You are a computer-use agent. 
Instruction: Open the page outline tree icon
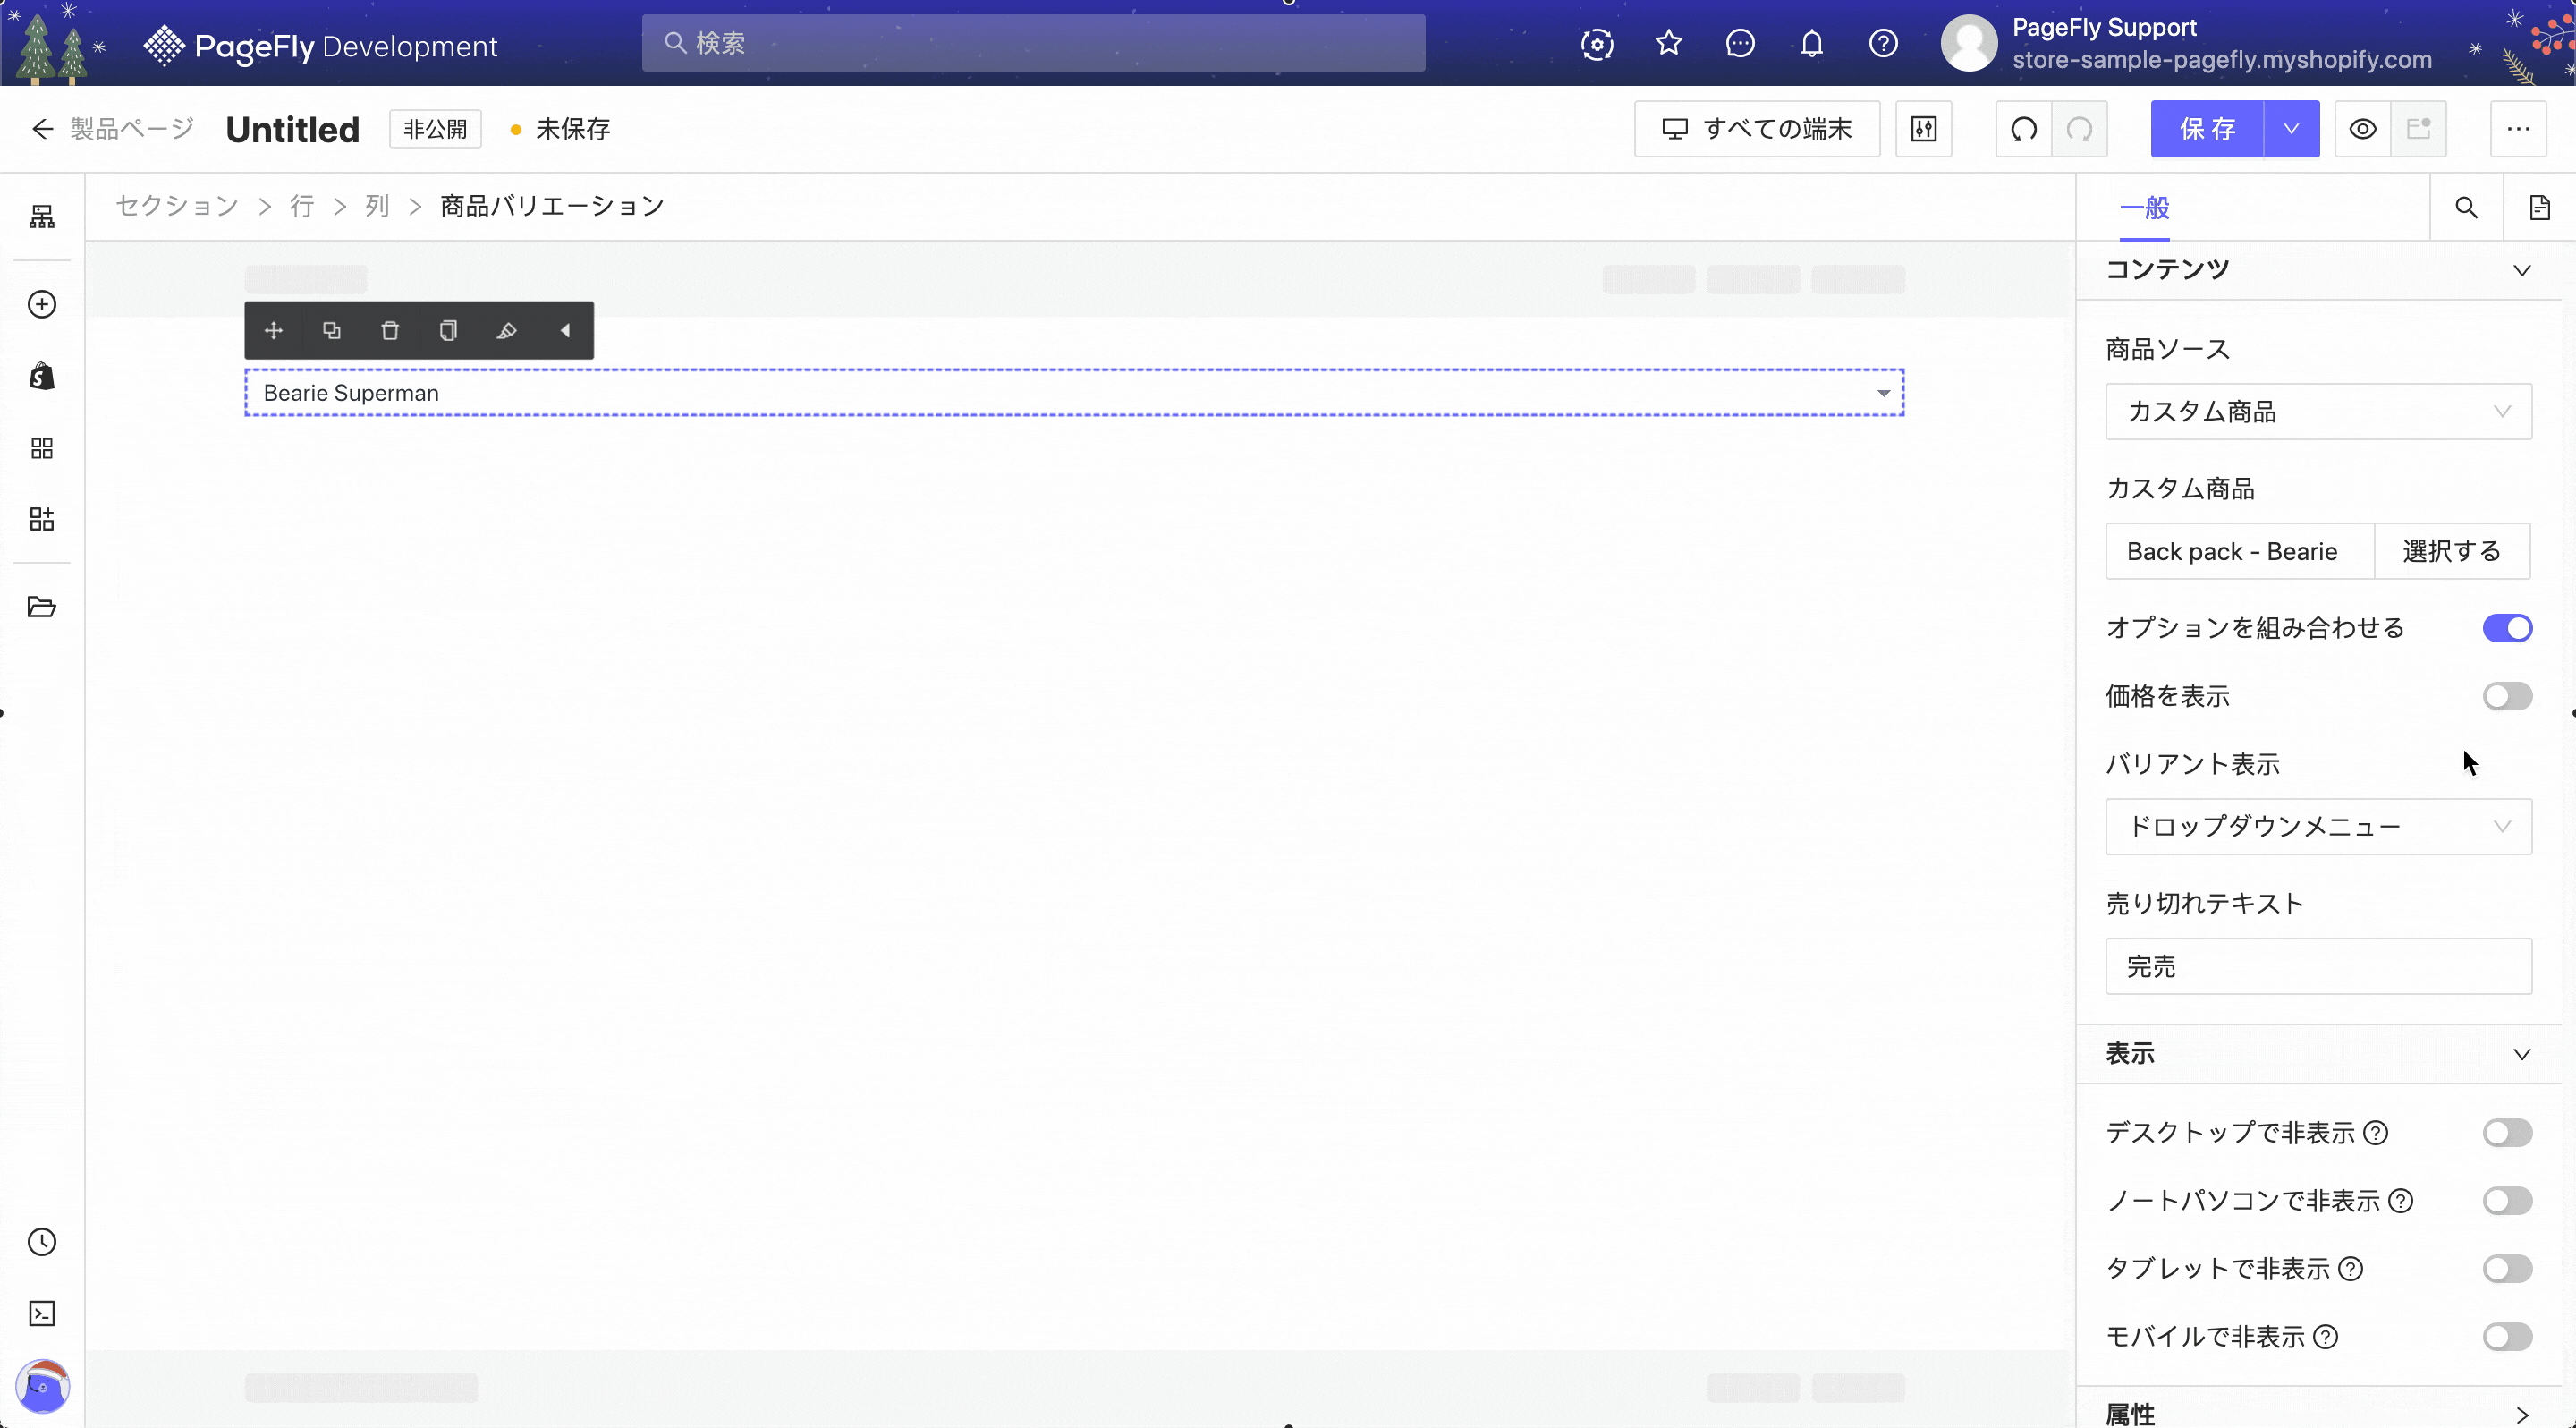point(42,217)
